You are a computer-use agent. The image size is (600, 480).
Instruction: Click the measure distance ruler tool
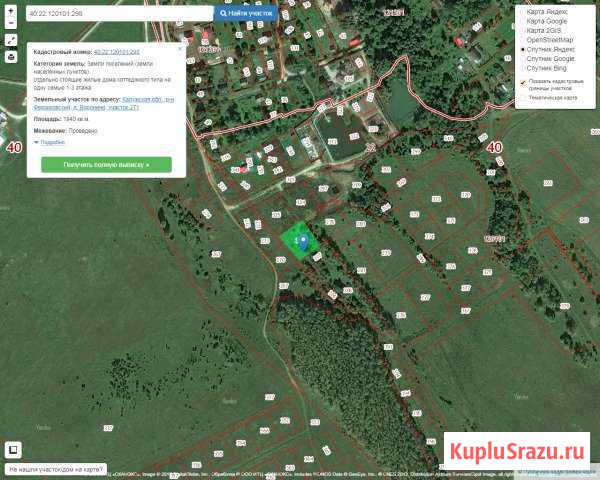pos(10,41)
